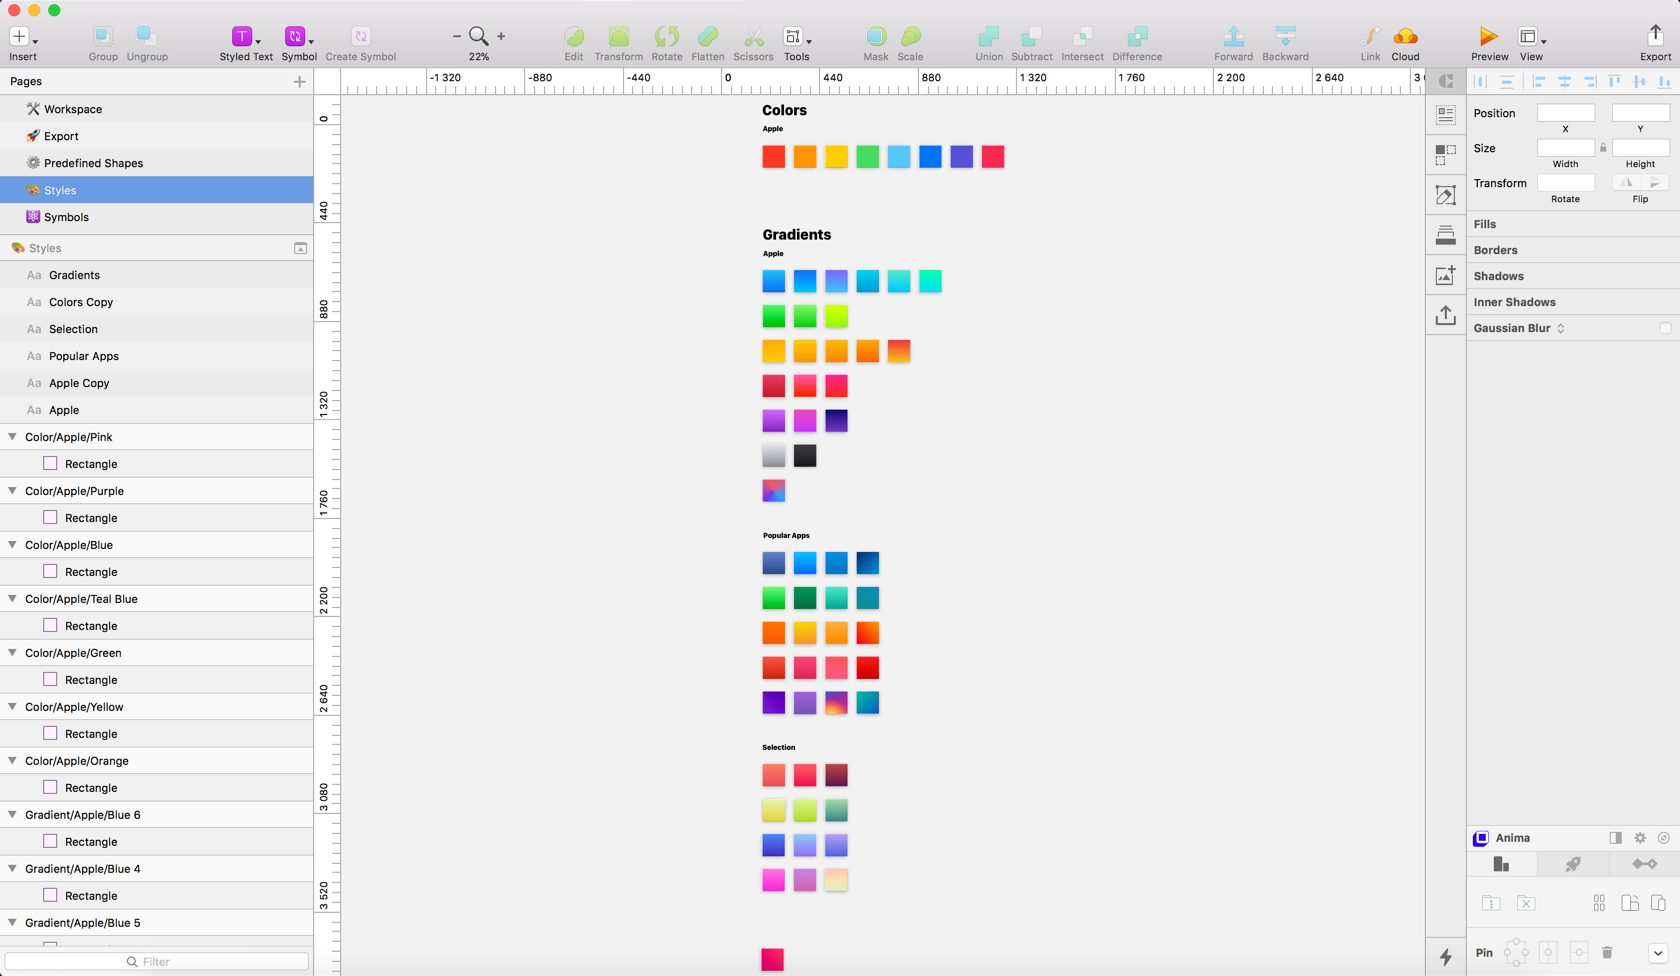Toggle the size aspect ratio lock

[1603, 148]
